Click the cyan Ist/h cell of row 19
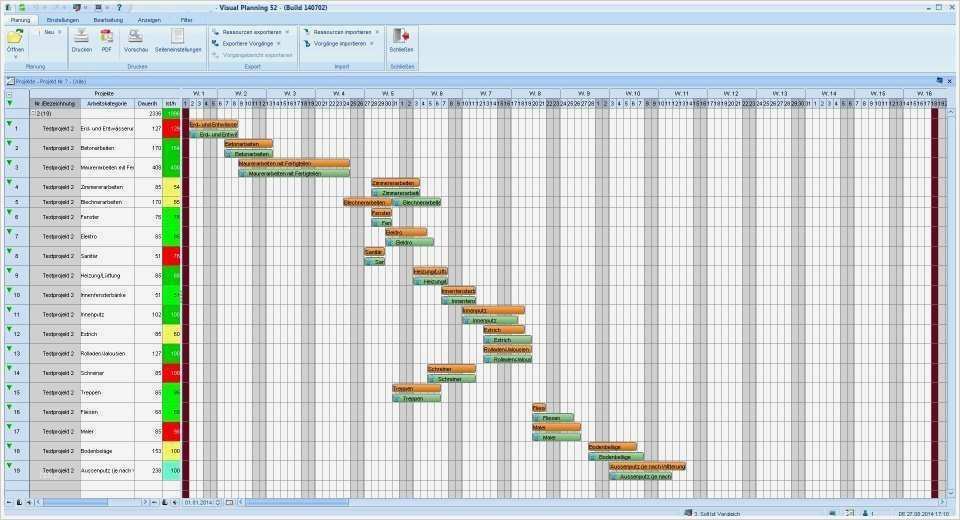This screenshot has height=520, width=960. (x=171, y=470)
